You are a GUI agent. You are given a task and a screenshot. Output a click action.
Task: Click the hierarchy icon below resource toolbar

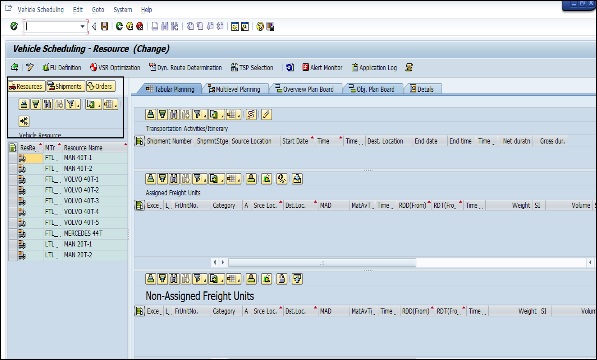[x=24, y=121]
